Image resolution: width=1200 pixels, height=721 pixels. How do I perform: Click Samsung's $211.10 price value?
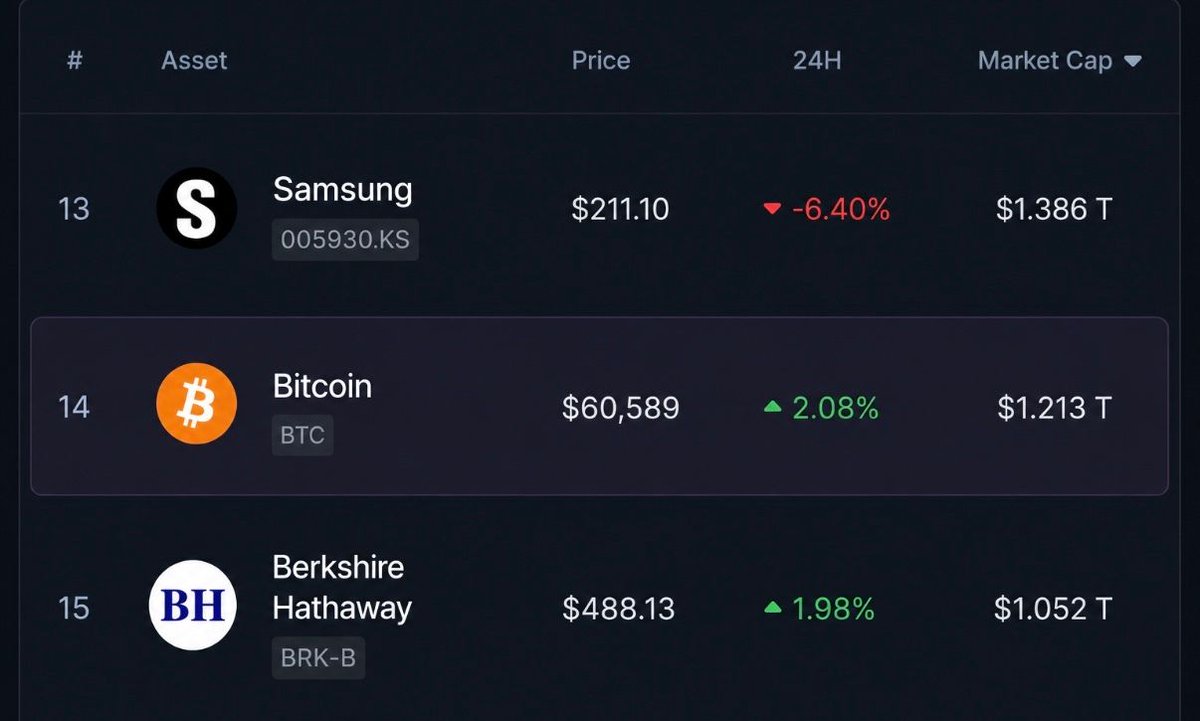click(x=620, y=209)
